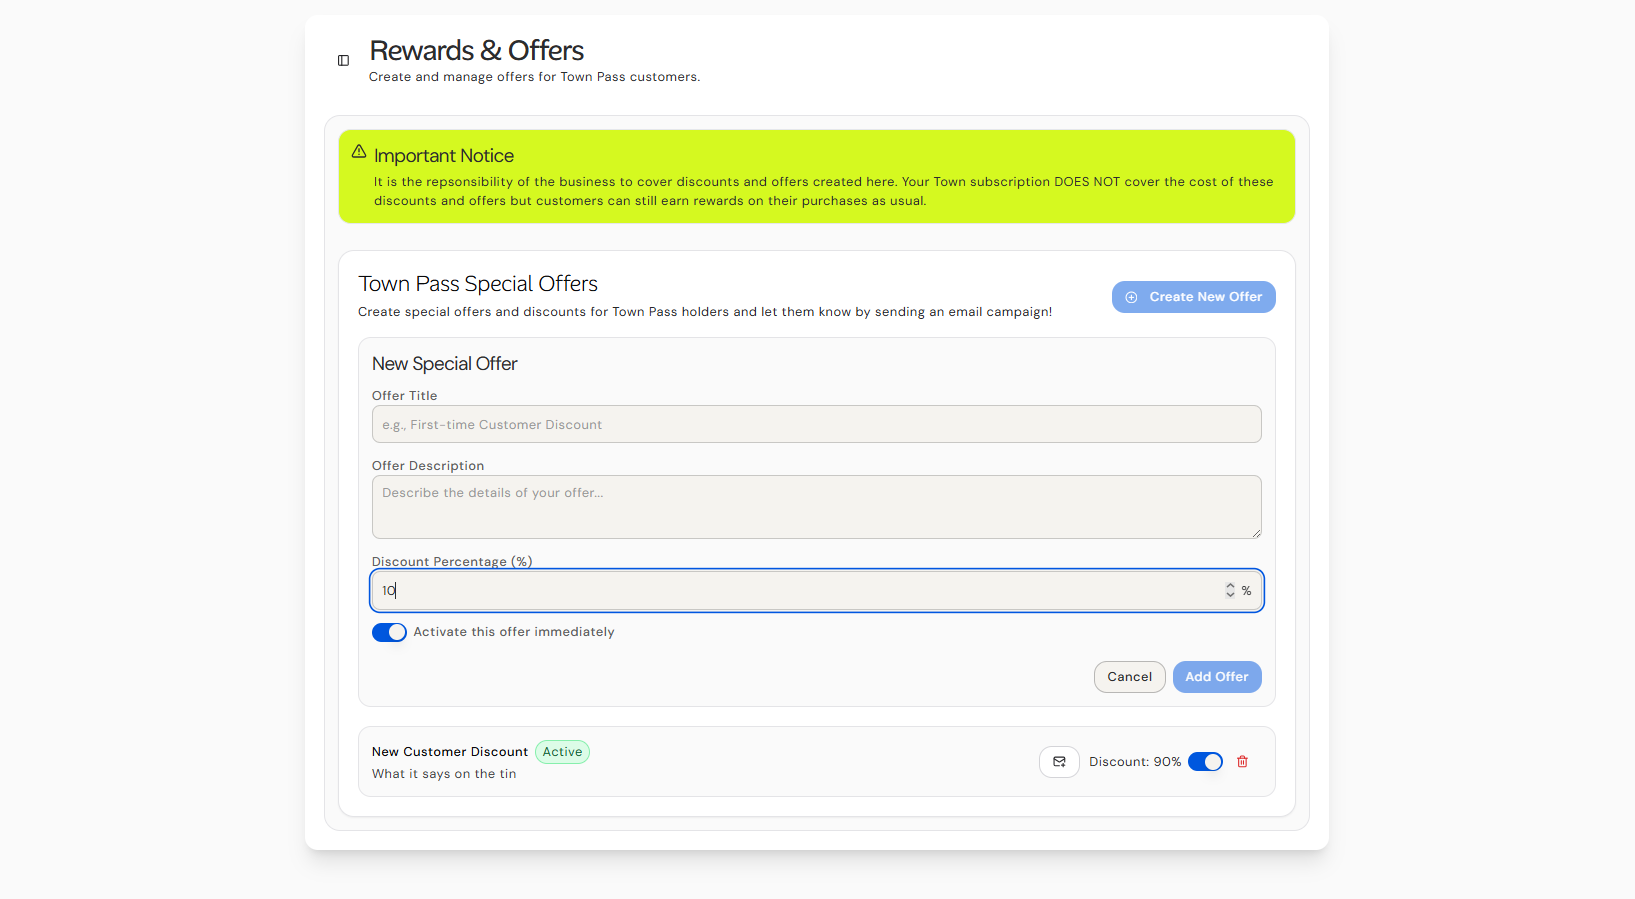Delete the New Customer Discount offer

(1242, 762)
